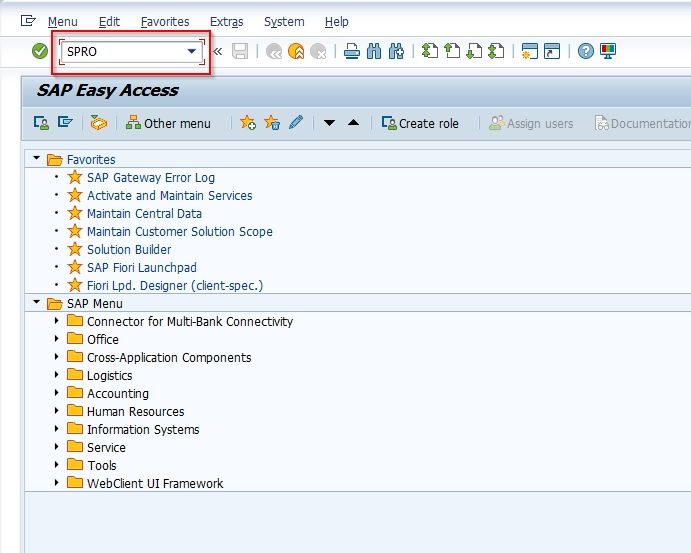Click the green Enter checkmark icon
This screenshot has width=691, height=553.
40,51
